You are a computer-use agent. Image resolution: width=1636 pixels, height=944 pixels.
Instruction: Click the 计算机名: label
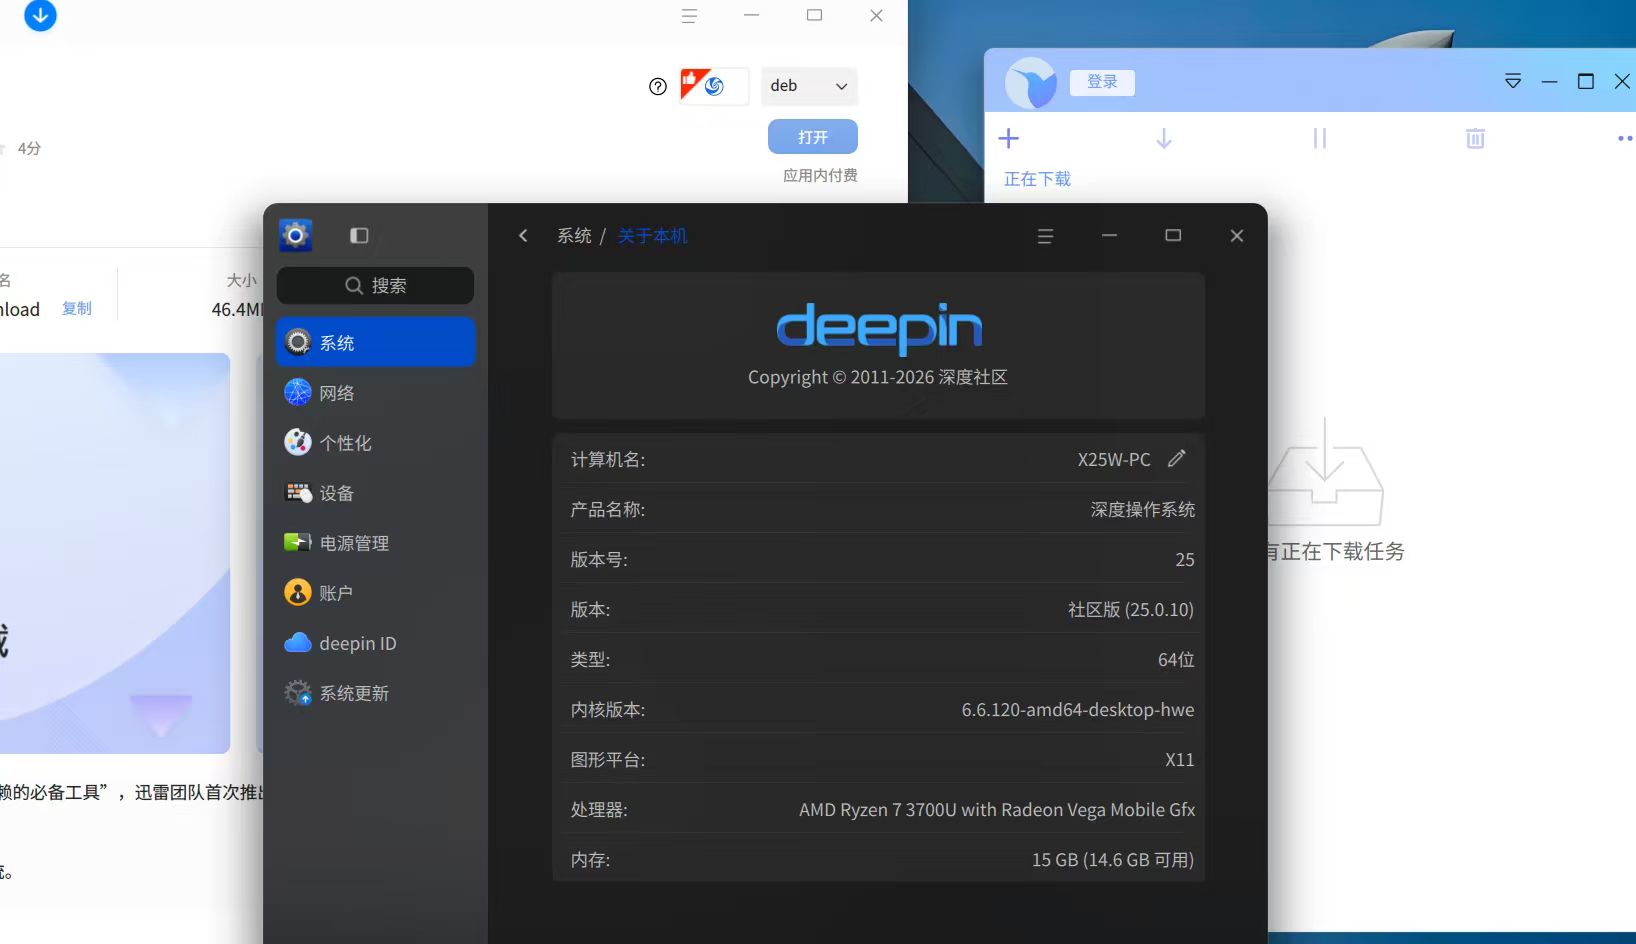(608, 459)
